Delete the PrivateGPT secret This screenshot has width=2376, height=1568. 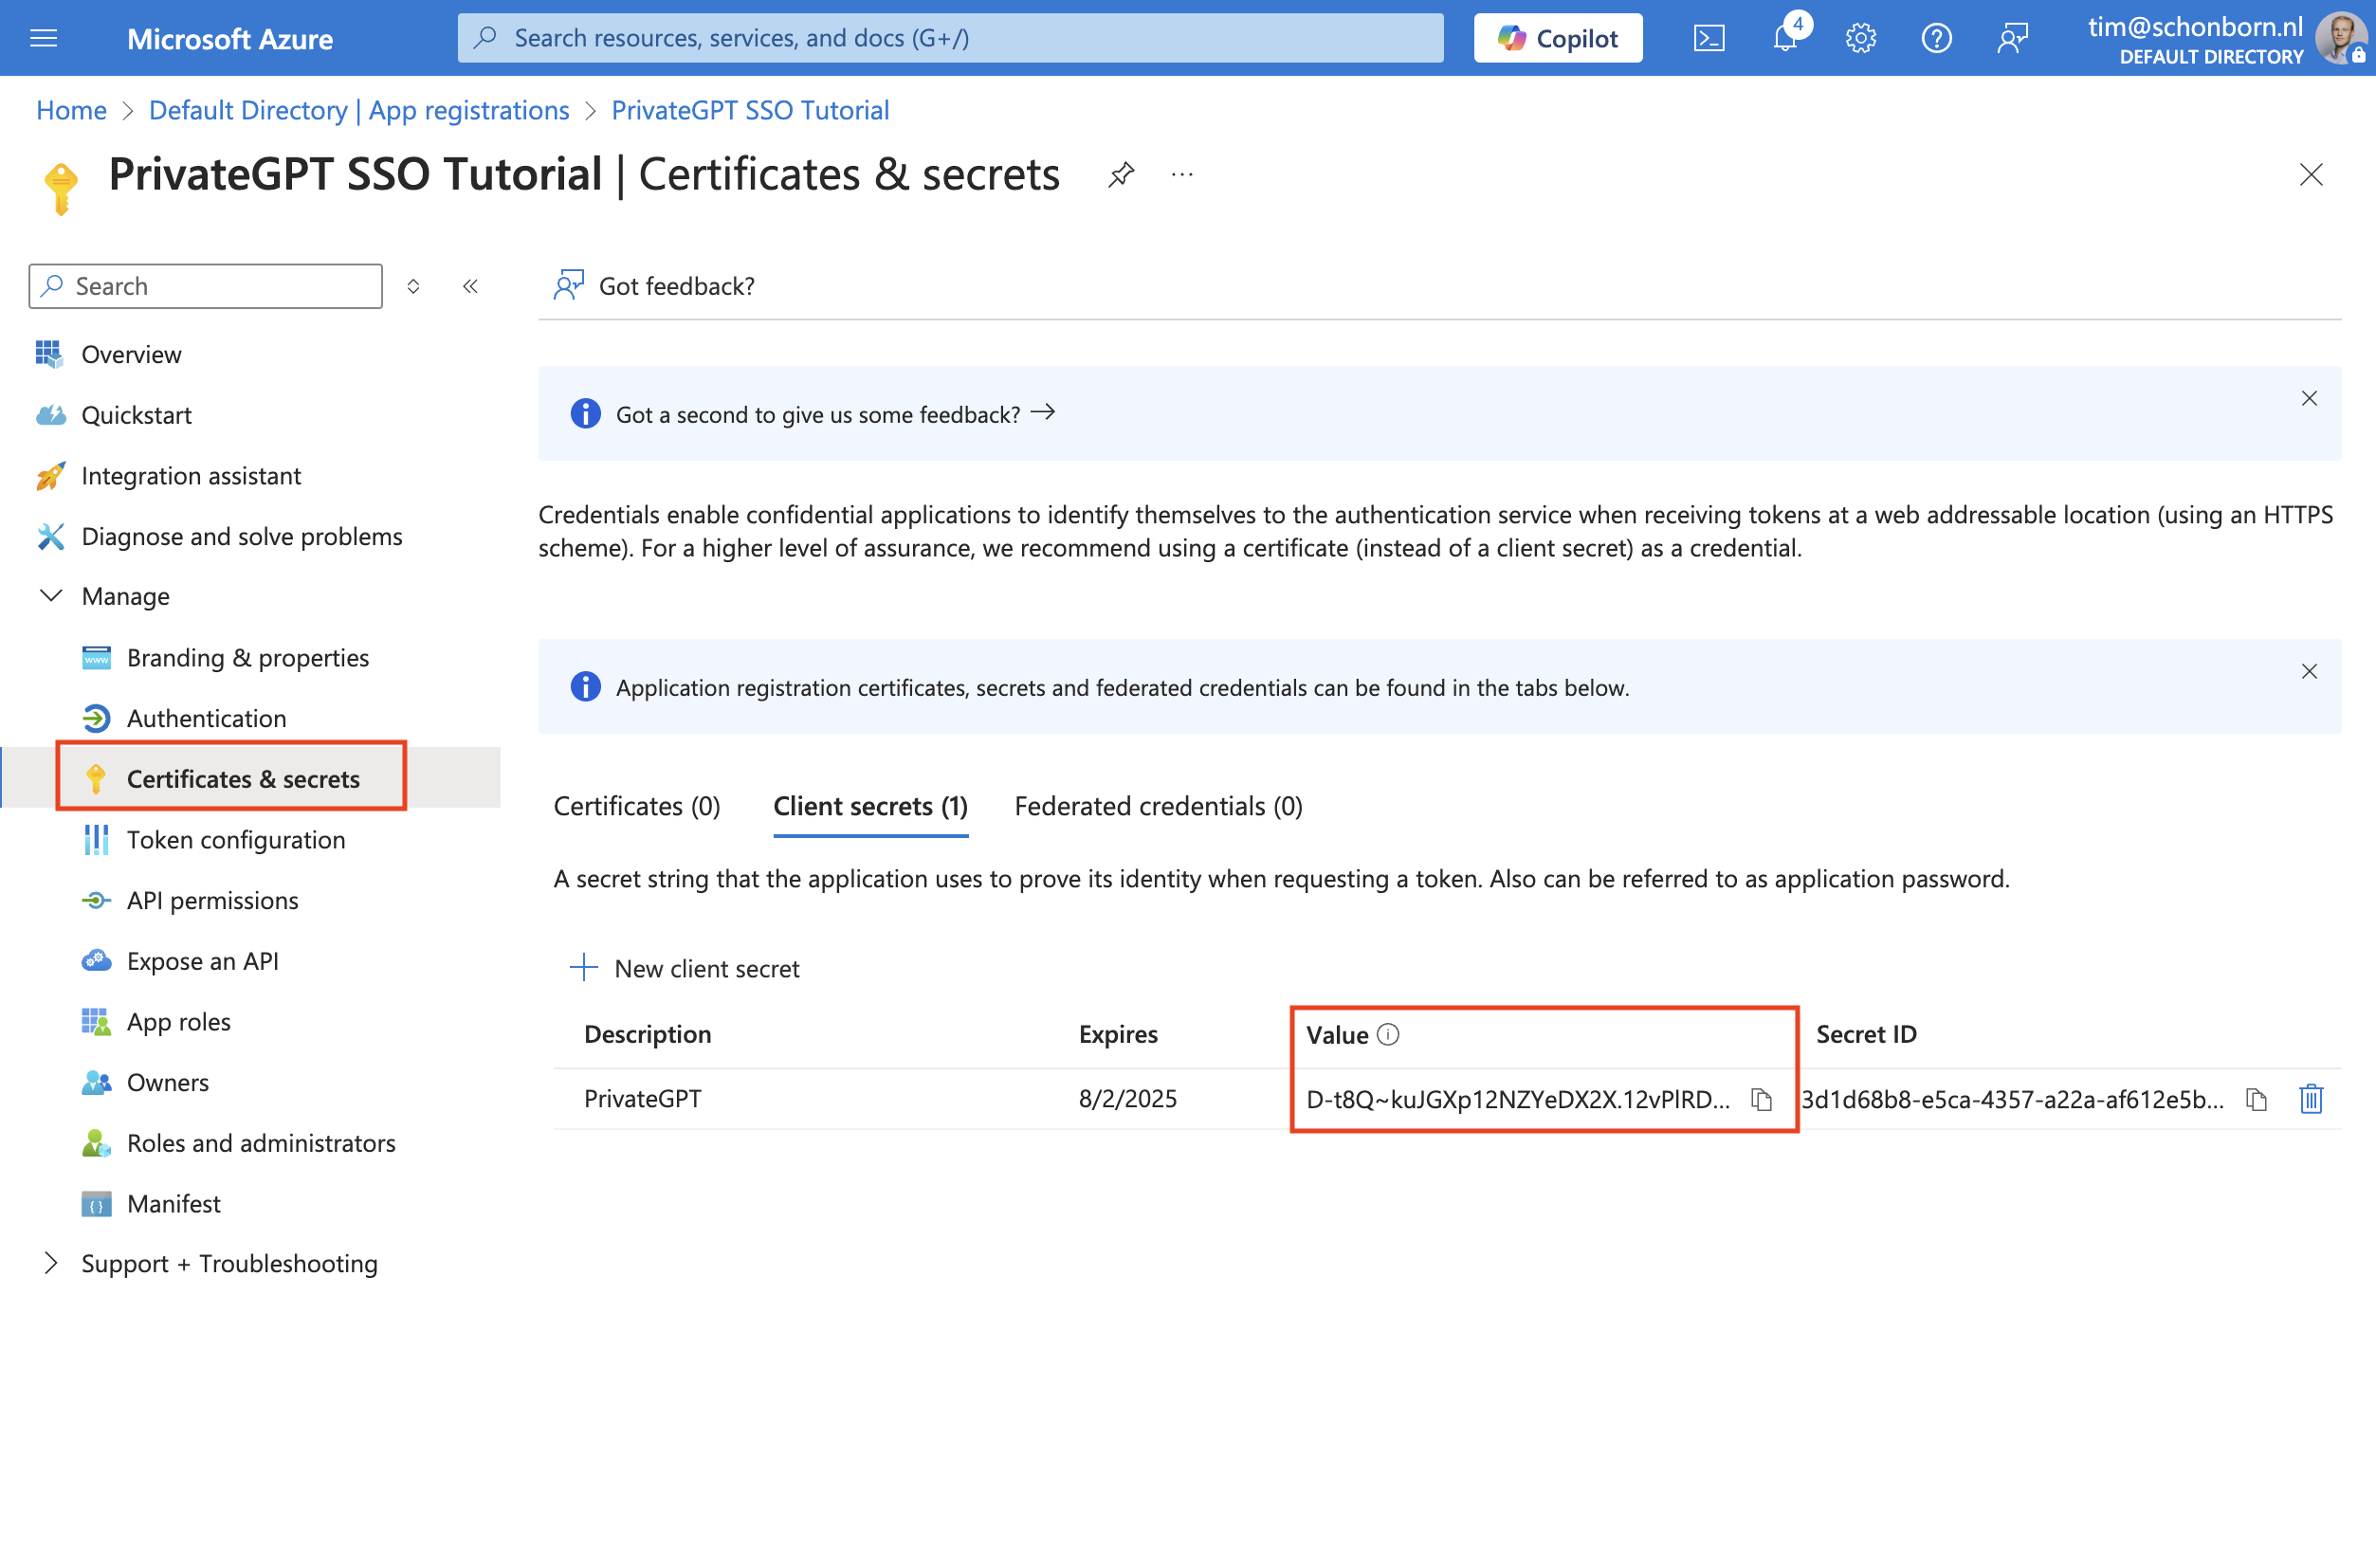click(x=2310, y=1099)
